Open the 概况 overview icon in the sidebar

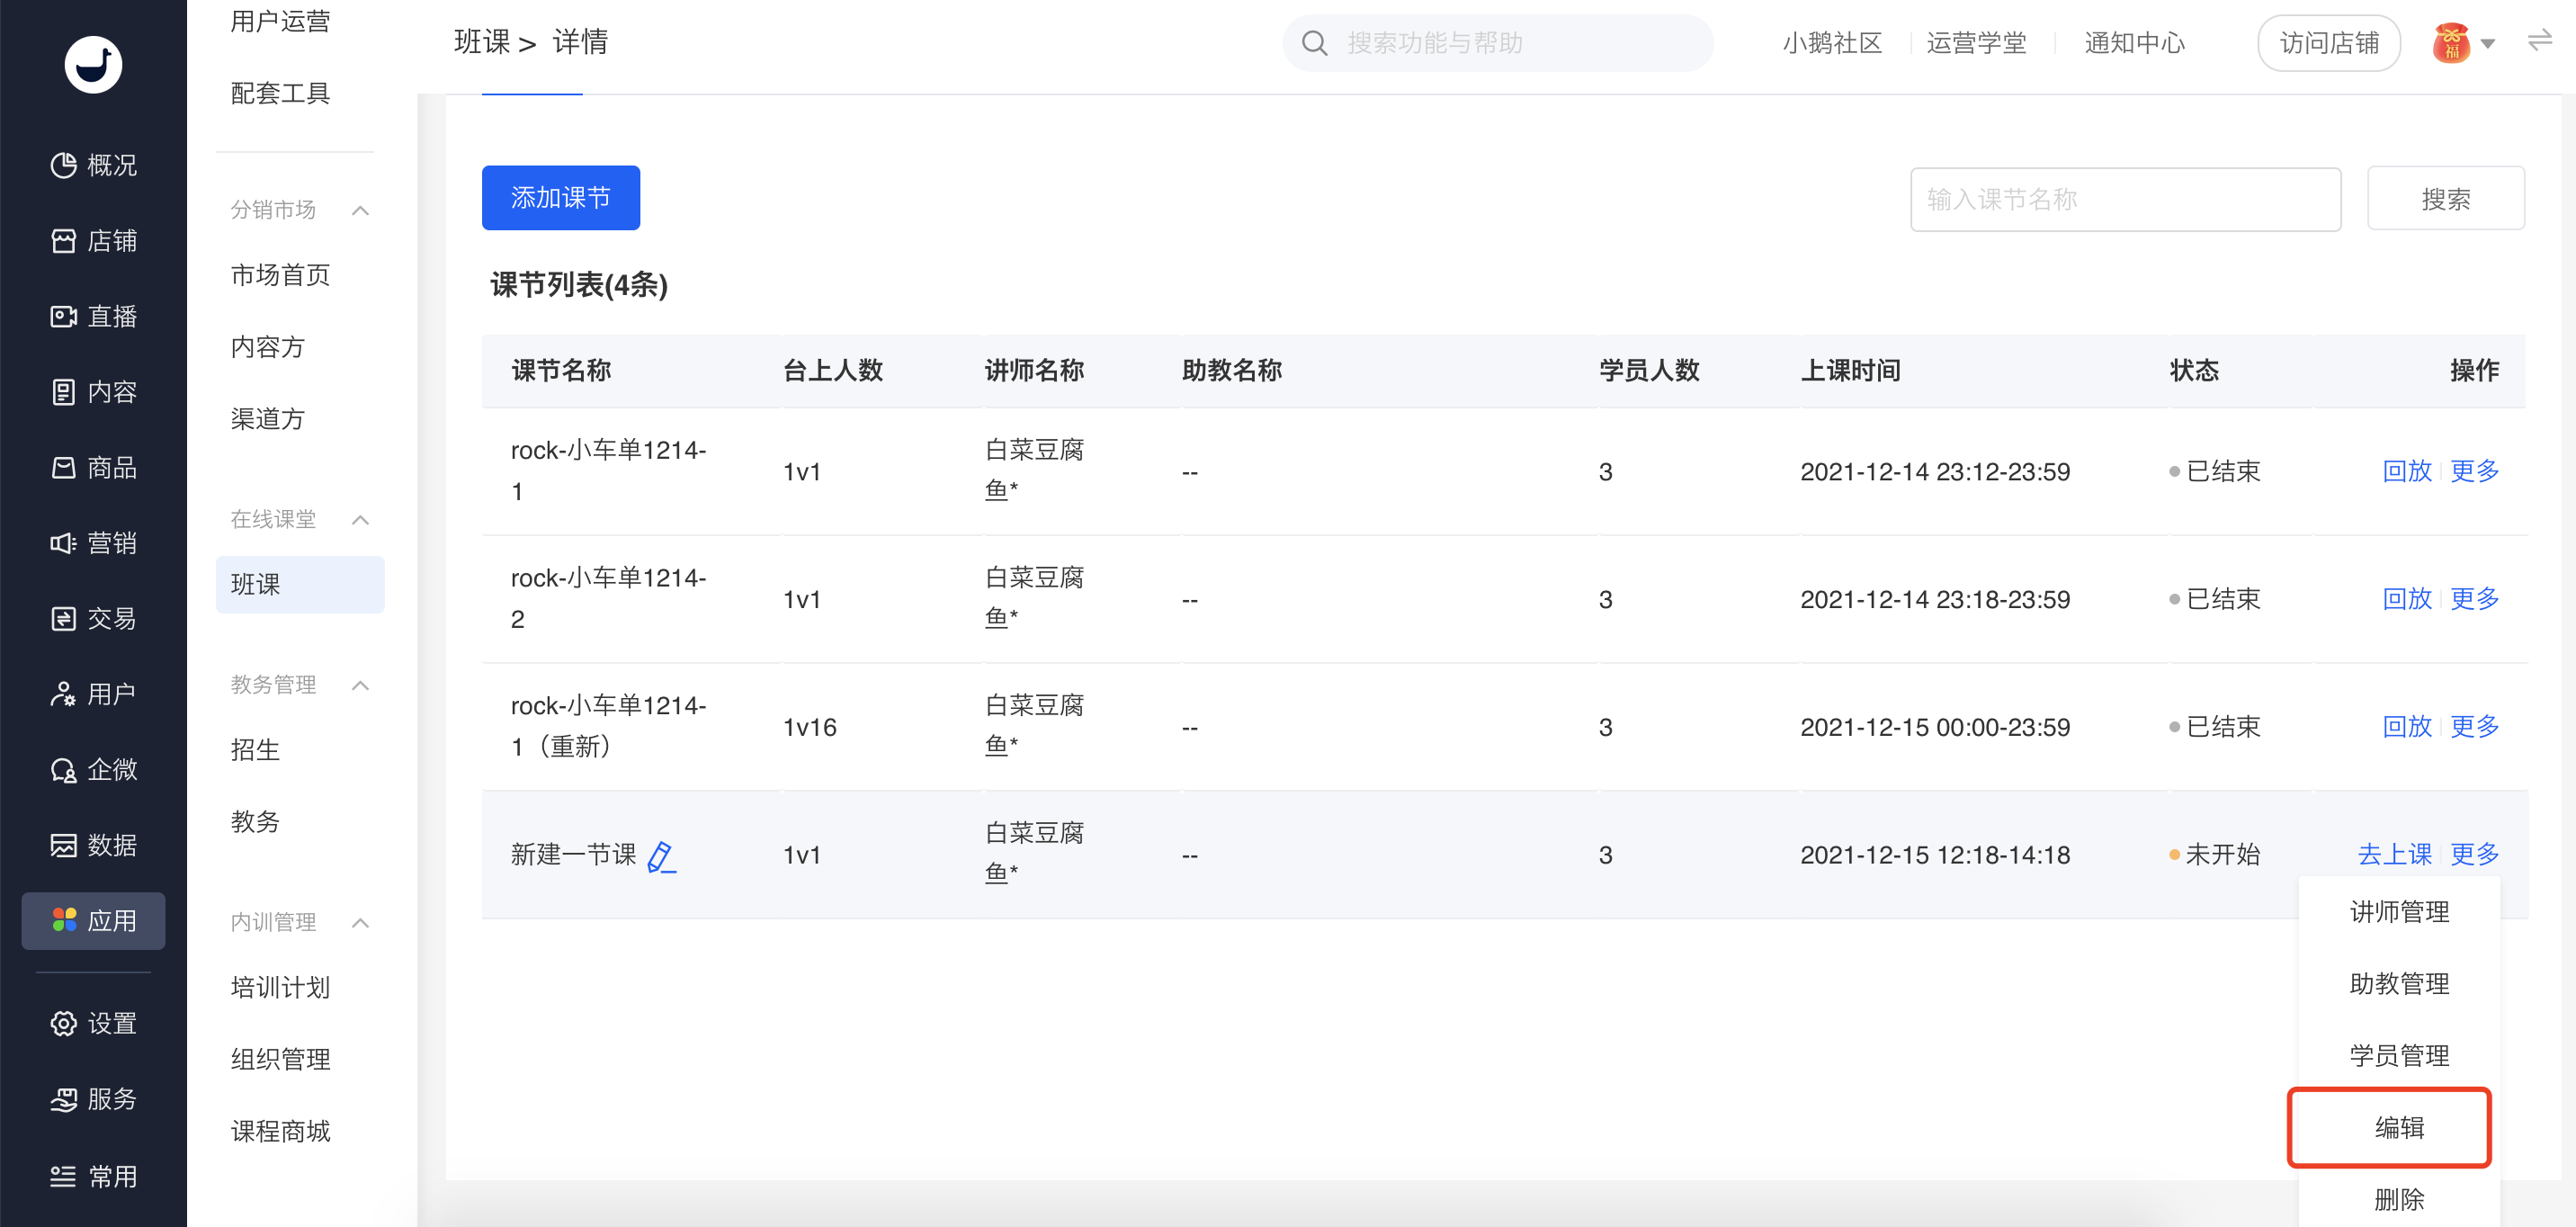(64, 165)
